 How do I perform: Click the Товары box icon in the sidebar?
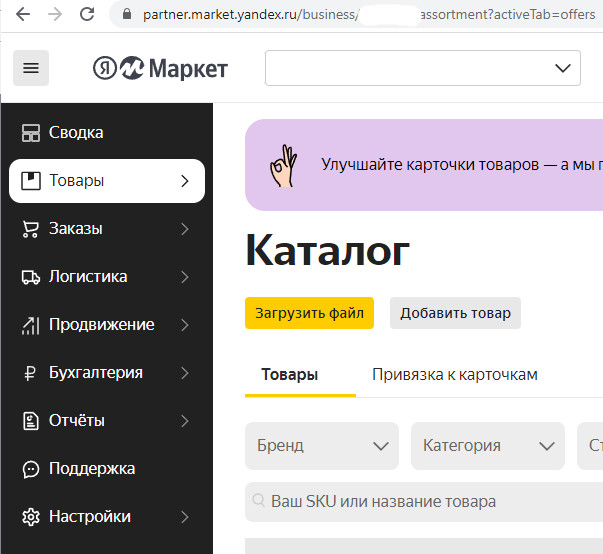tap(31, 181)
